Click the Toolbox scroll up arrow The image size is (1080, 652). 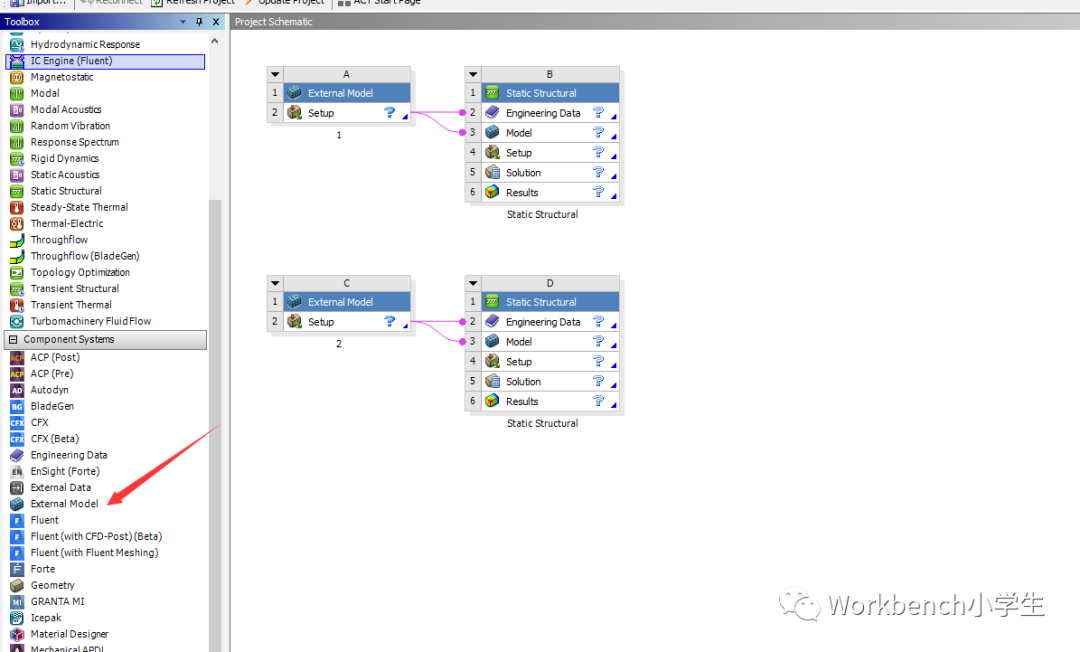click(x=215, y=41)
